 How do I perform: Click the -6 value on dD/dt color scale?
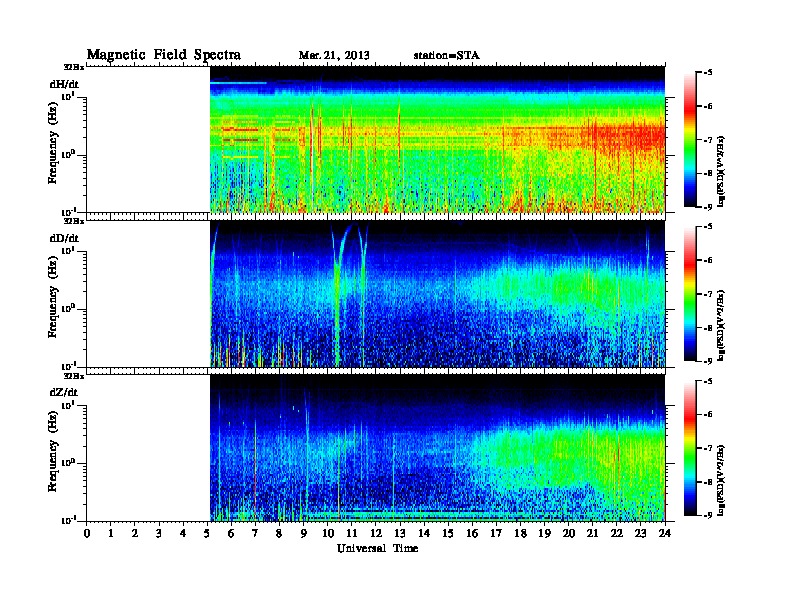click(x=708, y=260)
